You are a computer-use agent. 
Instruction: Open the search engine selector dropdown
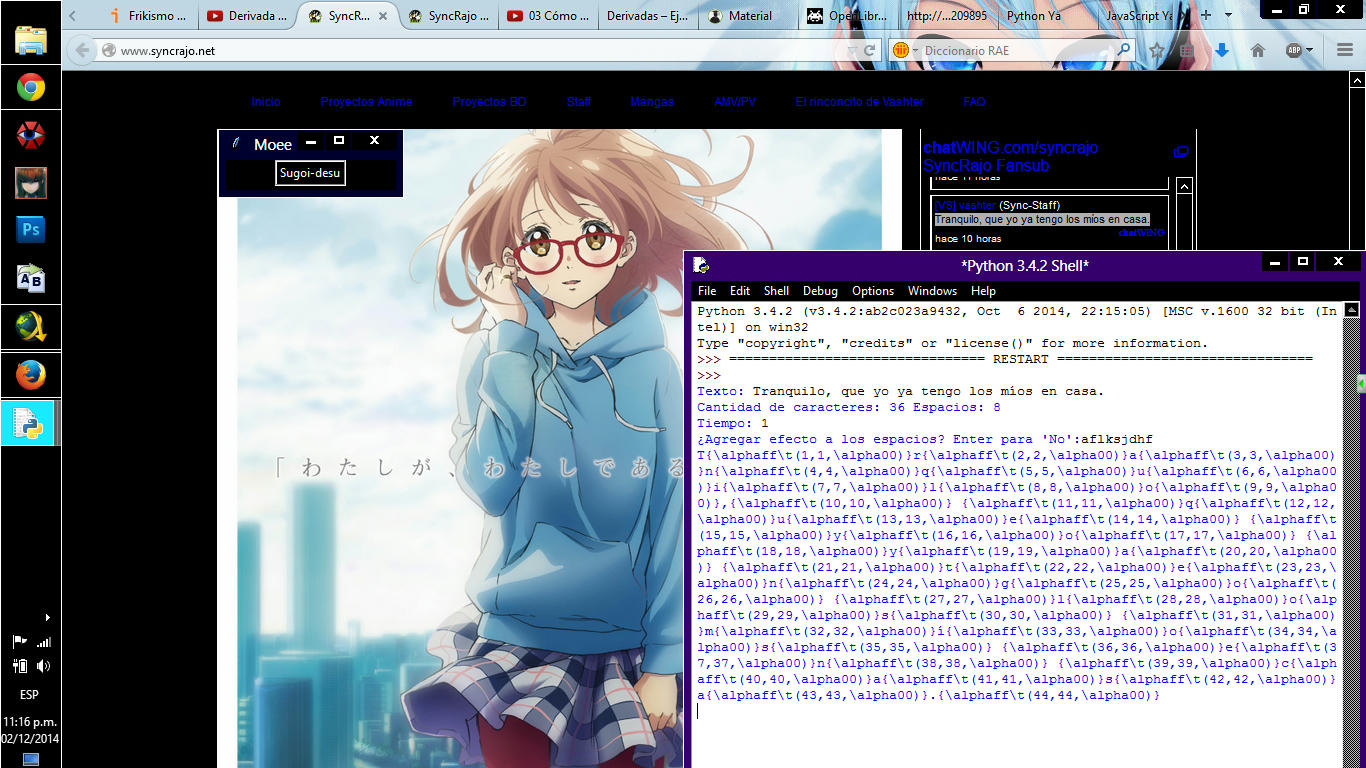(905, 50)
